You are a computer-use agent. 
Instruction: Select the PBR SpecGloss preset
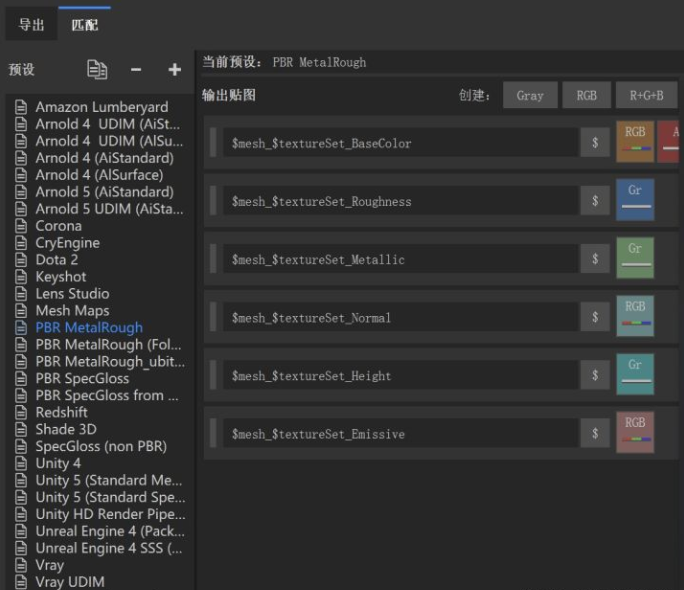click(x=82, y=379)
